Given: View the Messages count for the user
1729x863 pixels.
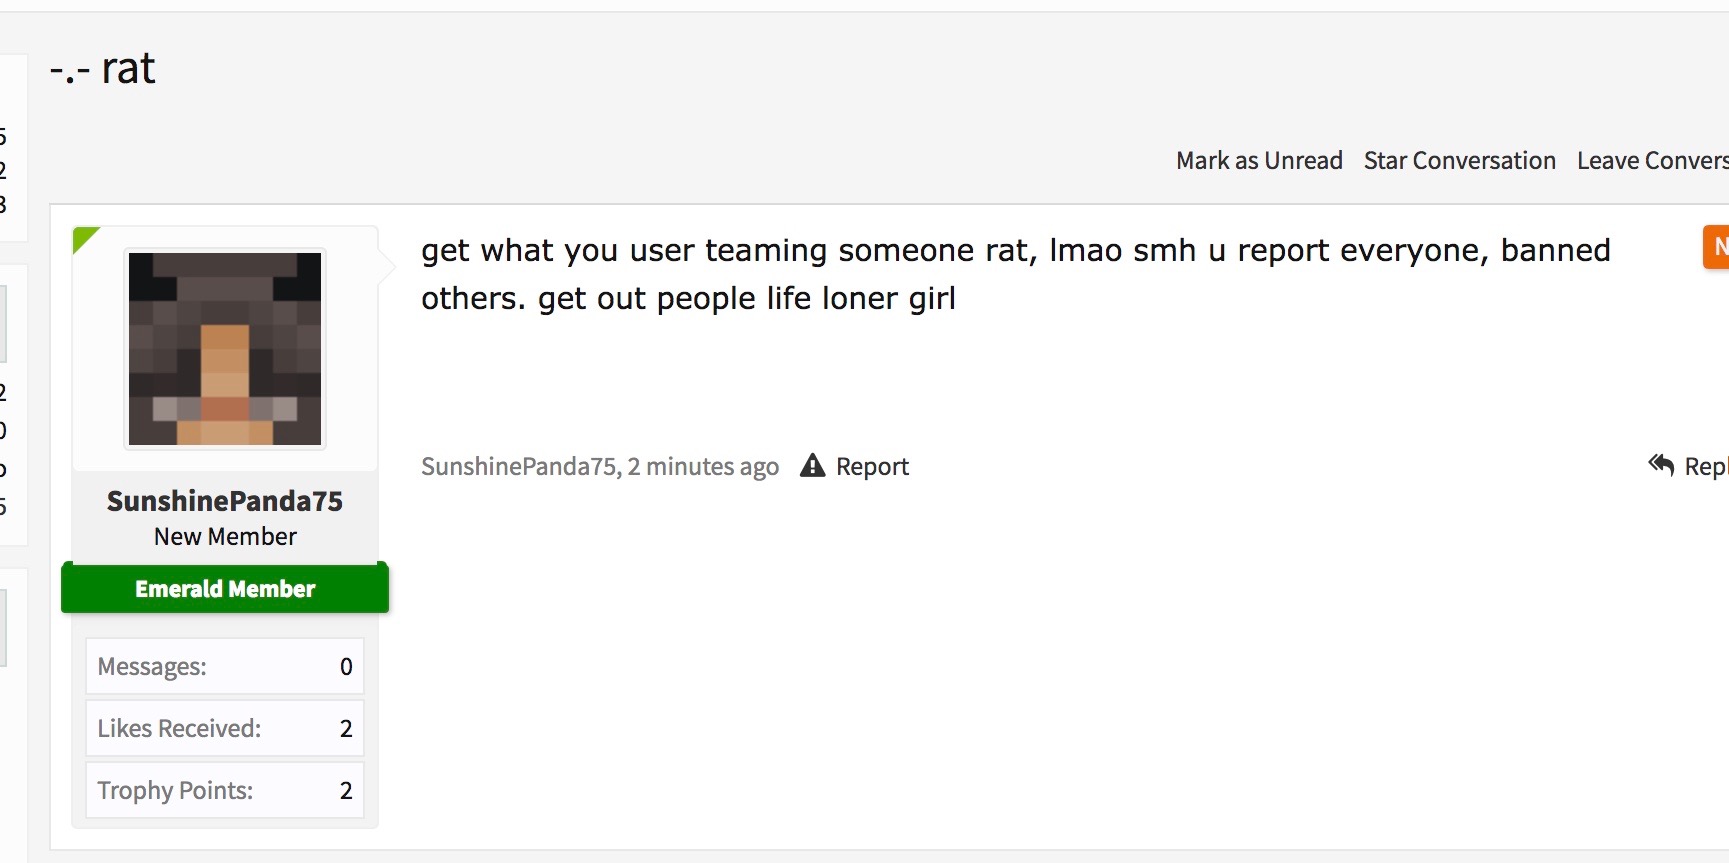Looking at the screenshot, I should click(225, 667).
